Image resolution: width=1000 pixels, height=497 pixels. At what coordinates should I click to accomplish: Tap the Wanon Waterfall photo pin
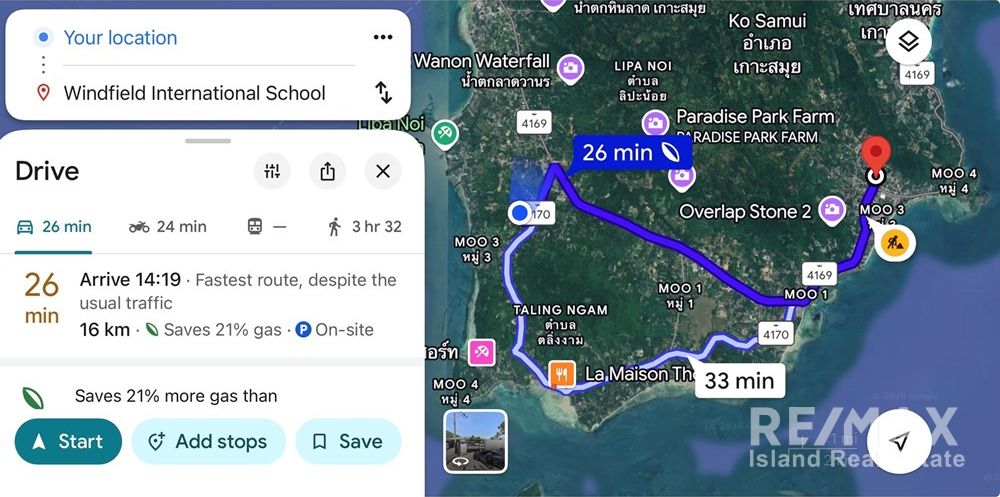[570, 67]
